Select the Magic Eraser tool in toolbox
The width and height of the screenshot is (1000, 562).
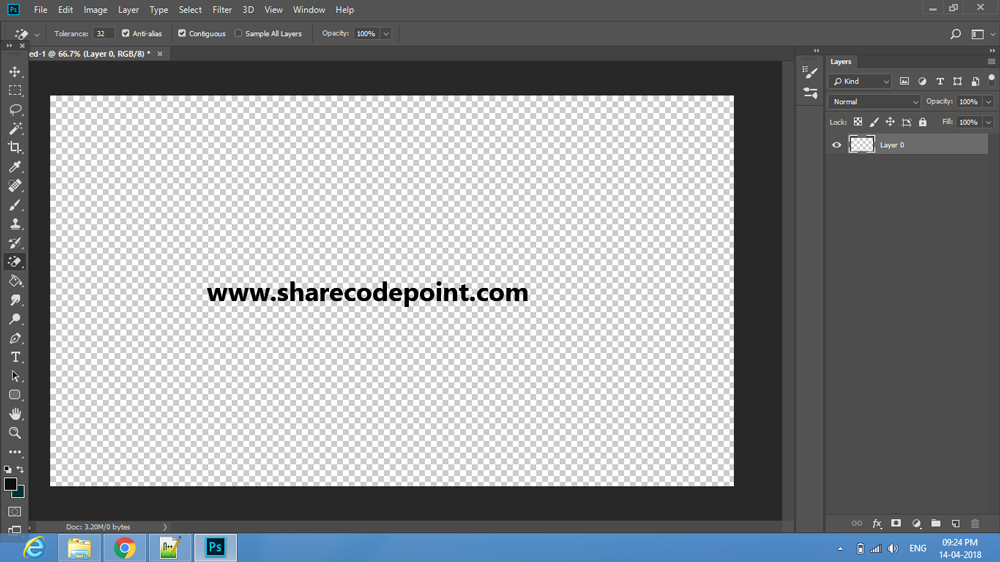pyautogui.click(x=15, y=262)
